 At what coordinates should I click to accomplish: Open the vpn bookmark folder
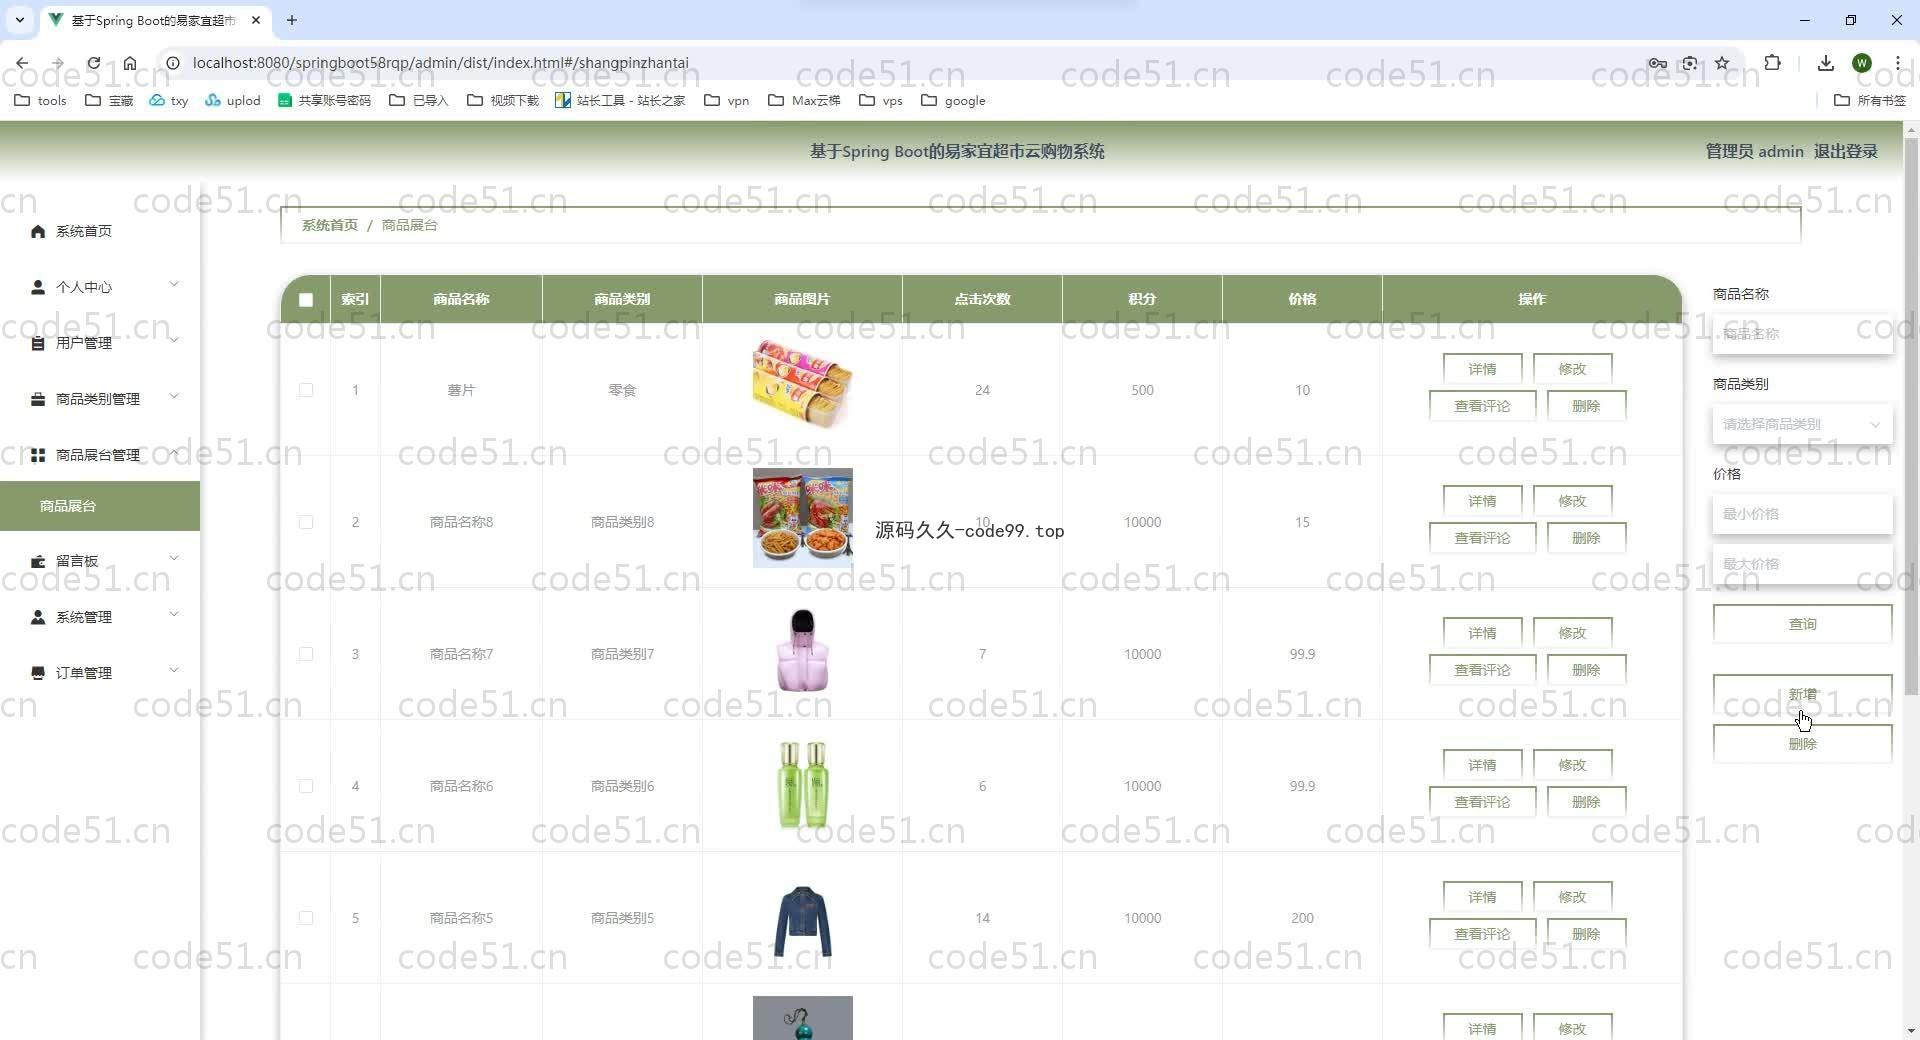point(727,100)
